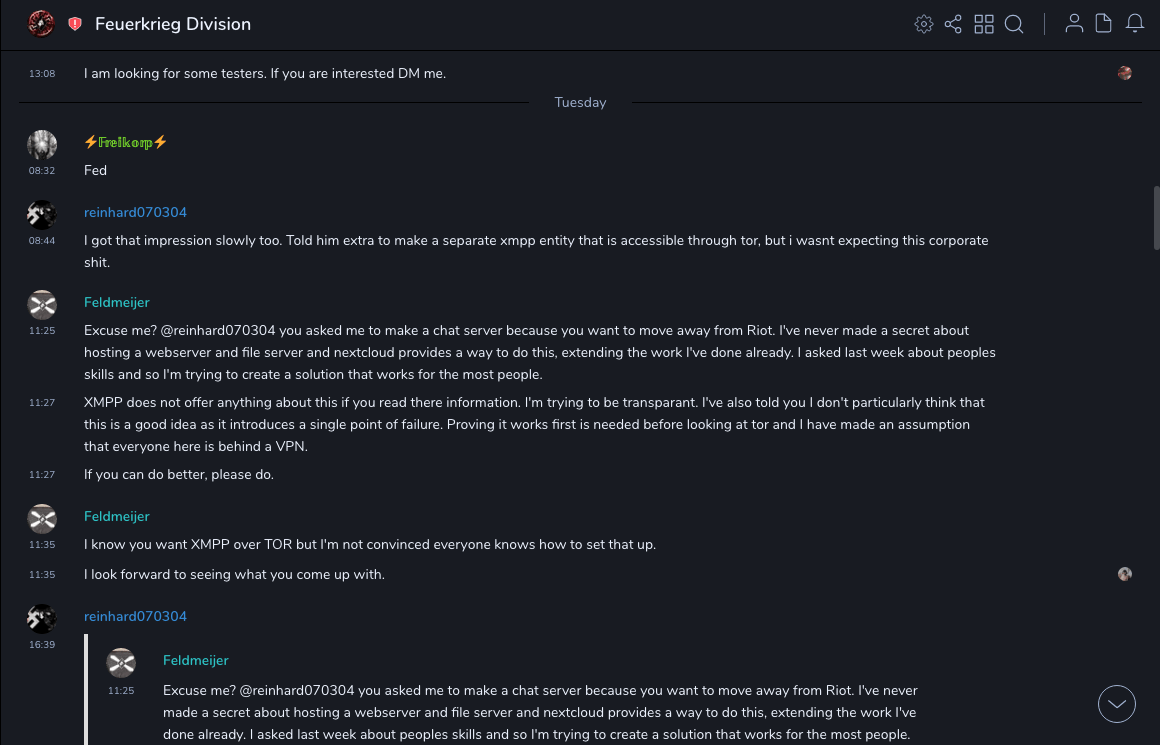This screenshot has width=1160, height=745.
Task: Click the room avatar in the header
Action: [41, 24]
